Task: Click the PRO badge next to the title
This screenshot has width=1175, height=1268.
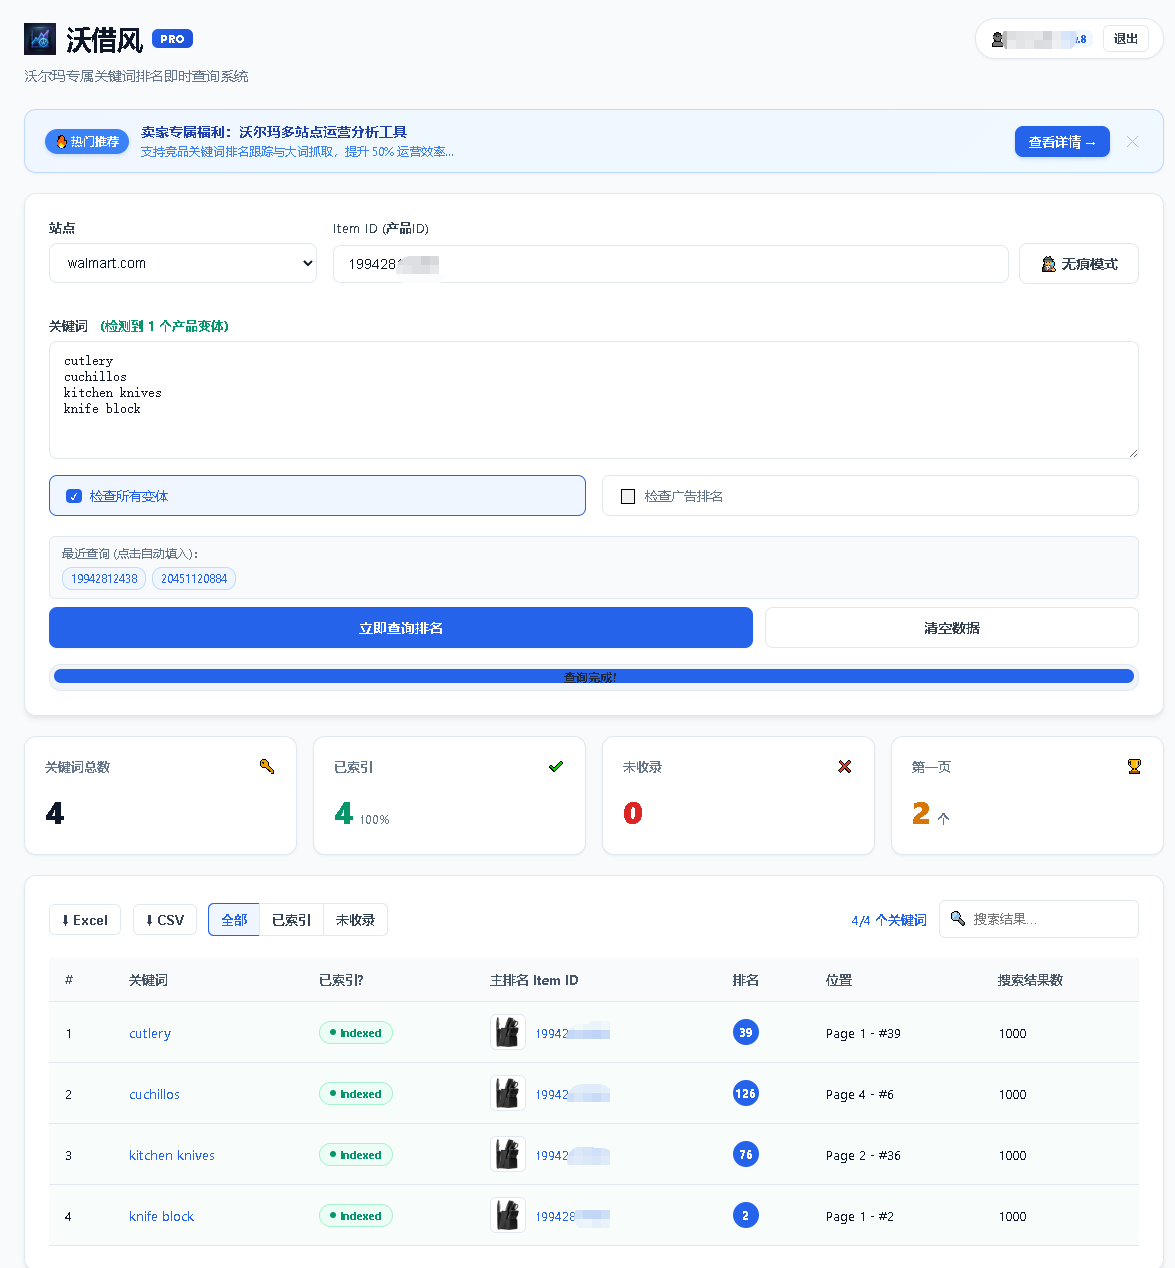Action: click(x=172, y=39)
